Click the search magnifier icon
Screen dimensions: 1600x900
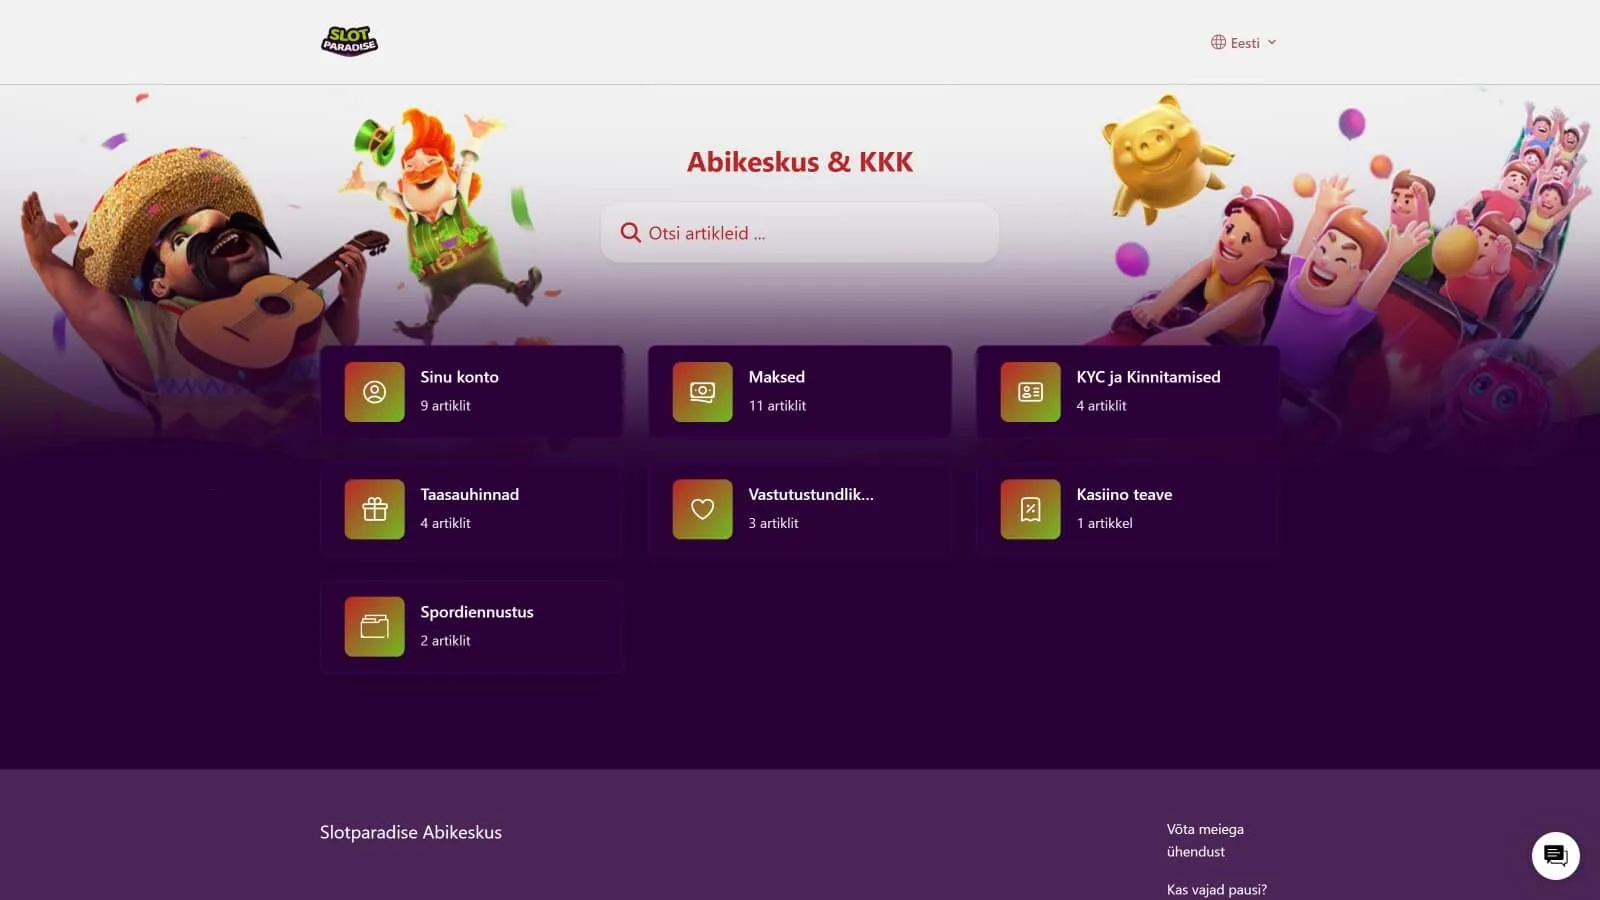(630, 233)
